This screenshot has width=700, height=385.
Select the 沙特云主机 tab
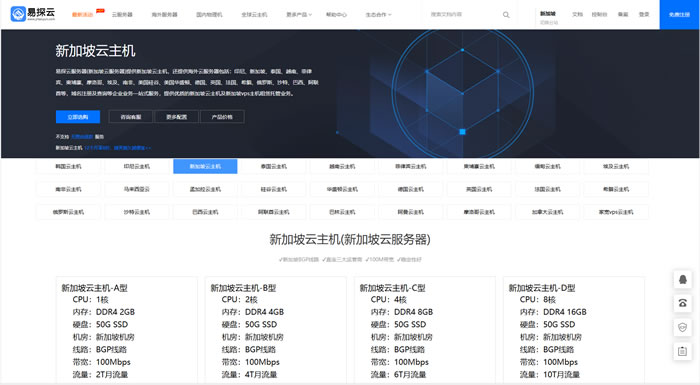point(137,212)
